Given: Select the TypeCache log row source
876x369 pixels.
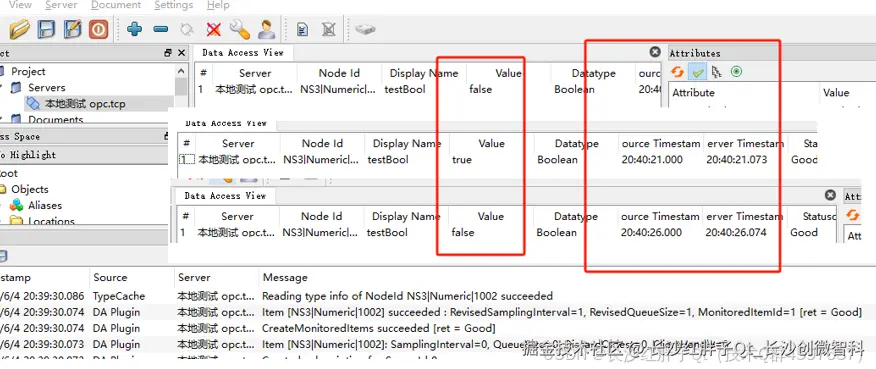Looking at the screenshot, I should click(118, 296).
